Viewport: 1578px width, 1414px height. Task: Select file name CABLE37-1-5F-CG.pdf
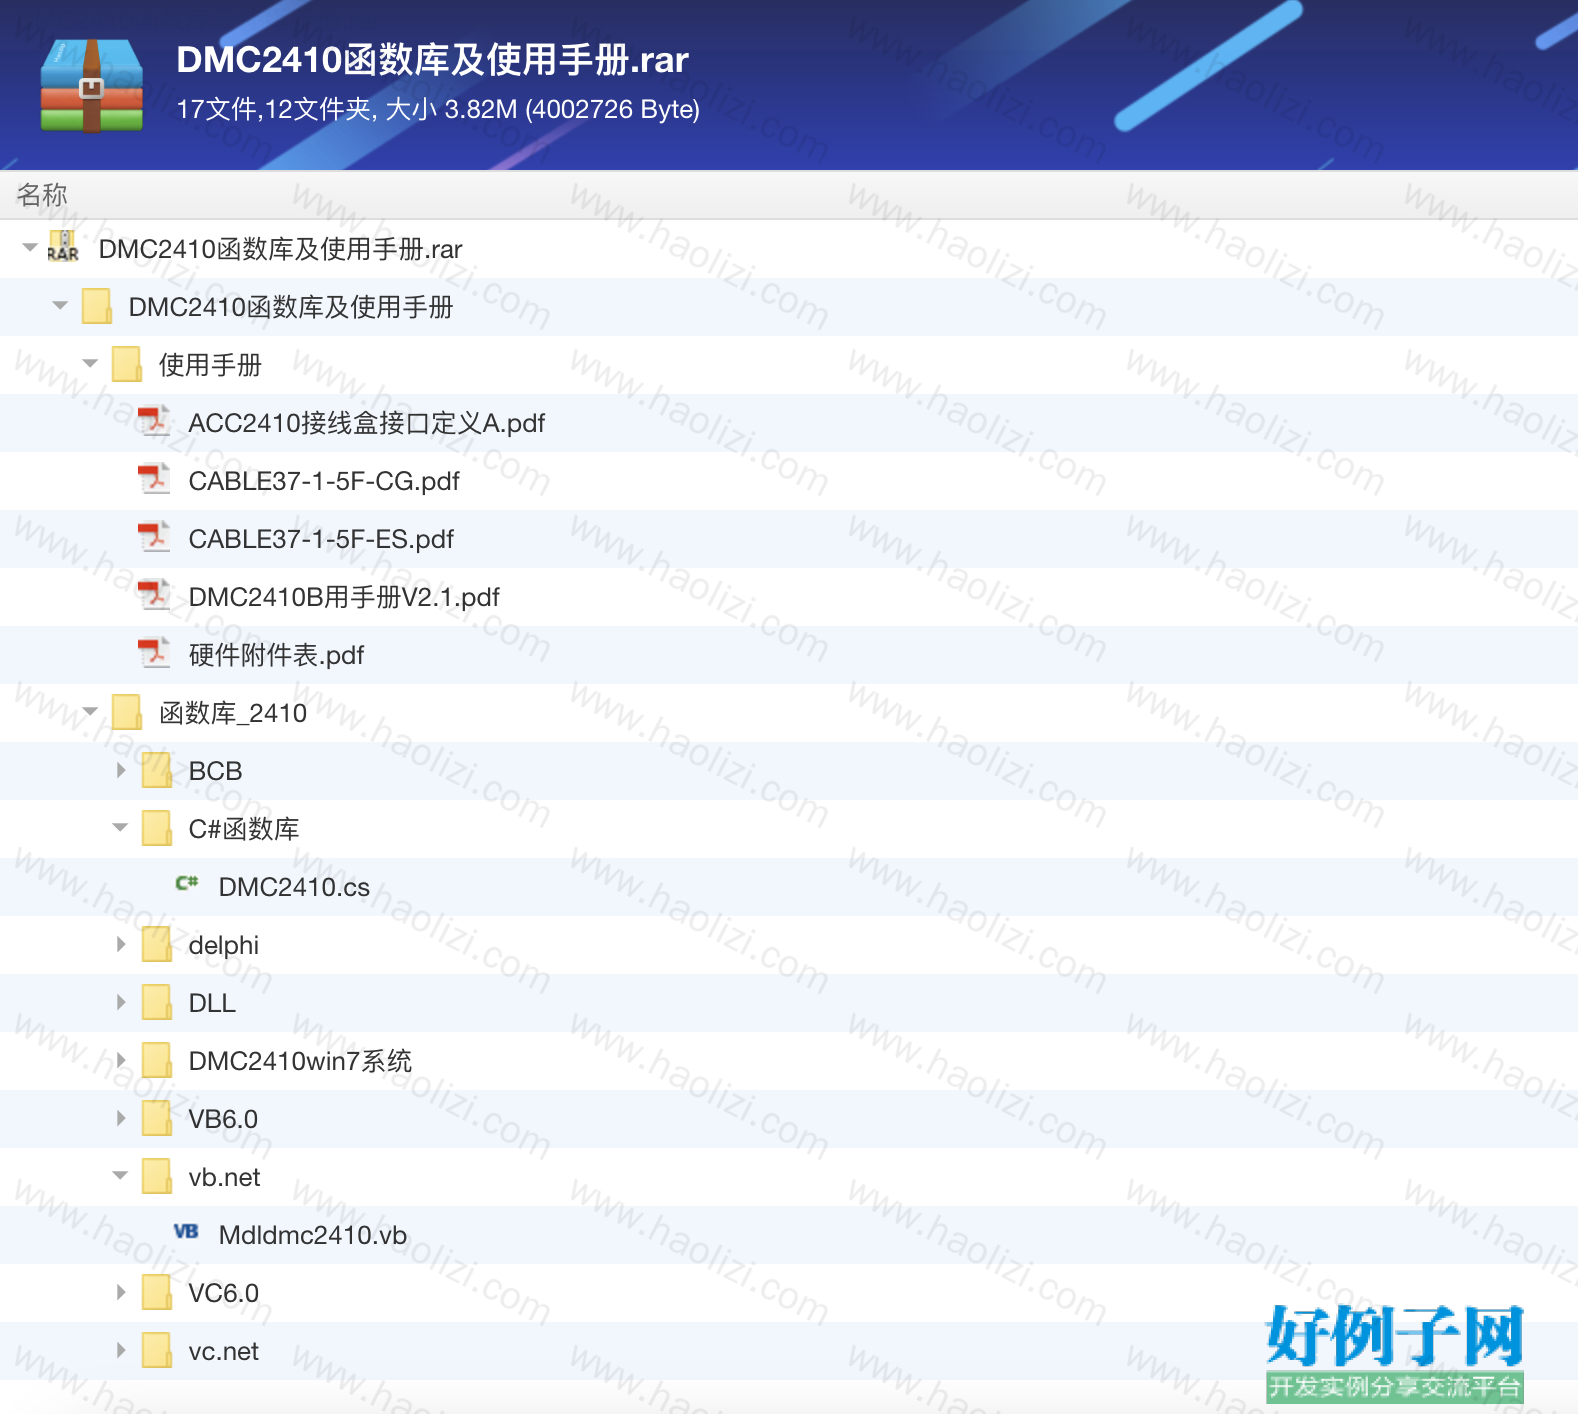324,481
